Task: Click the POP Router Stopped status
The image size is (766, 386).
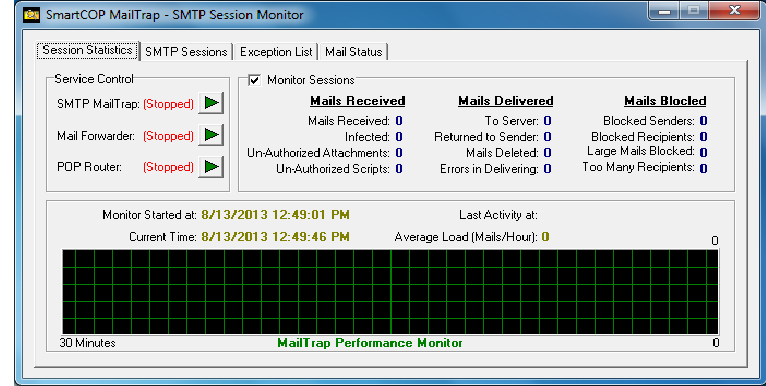Action: [169, 167]
